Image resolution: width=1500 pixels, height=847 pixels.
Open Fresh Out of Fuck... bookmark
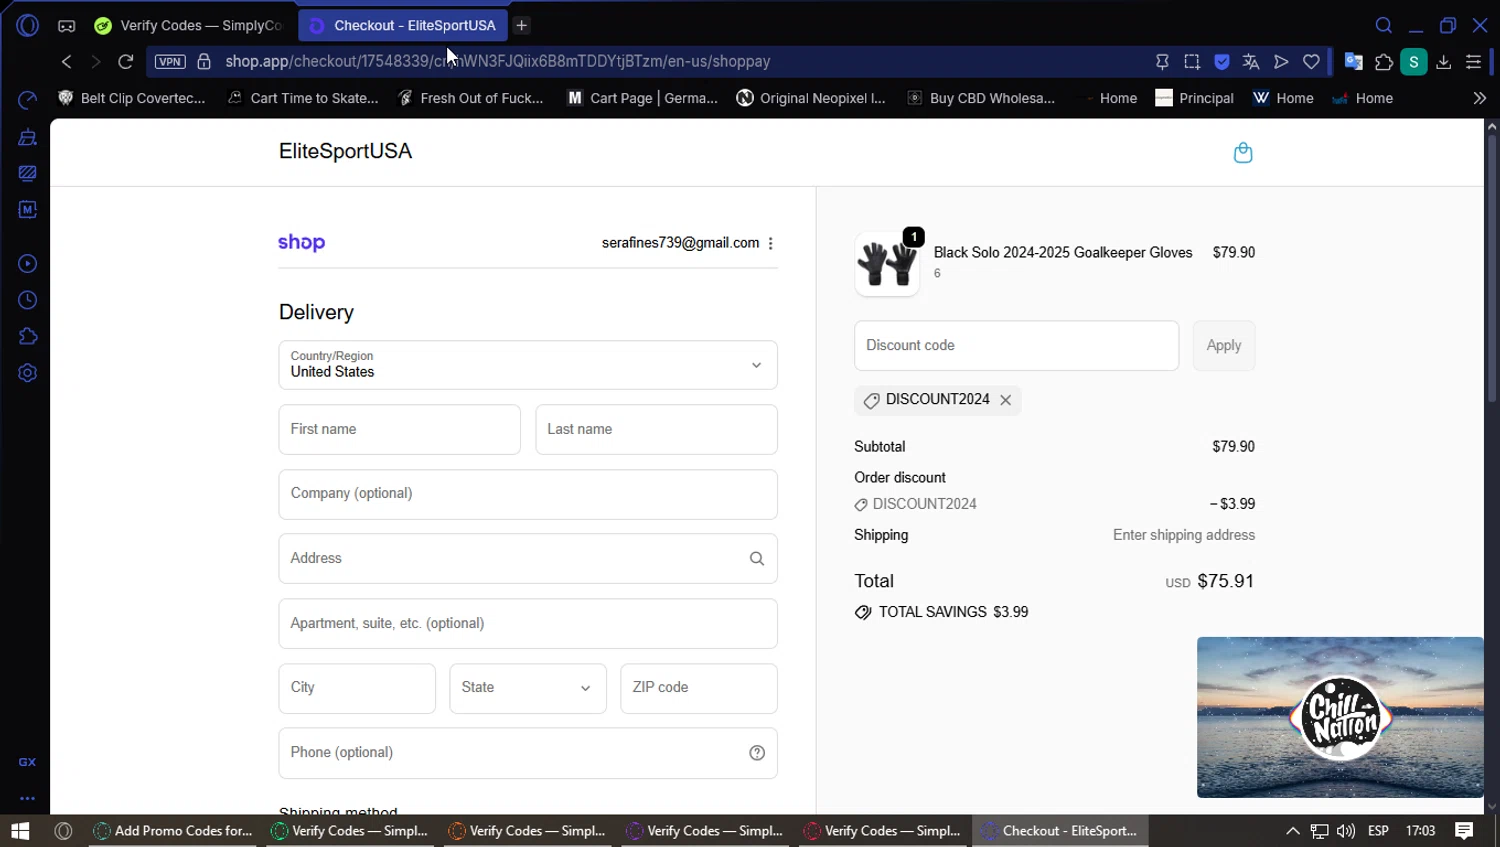[x=471, y=98]
